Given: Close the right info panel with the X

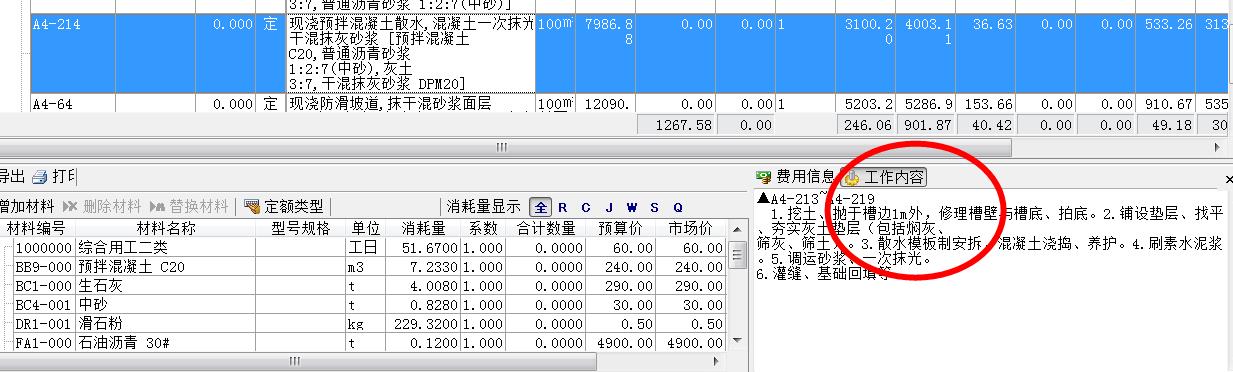Looking at the screenshot, I should pos(1229,179).
